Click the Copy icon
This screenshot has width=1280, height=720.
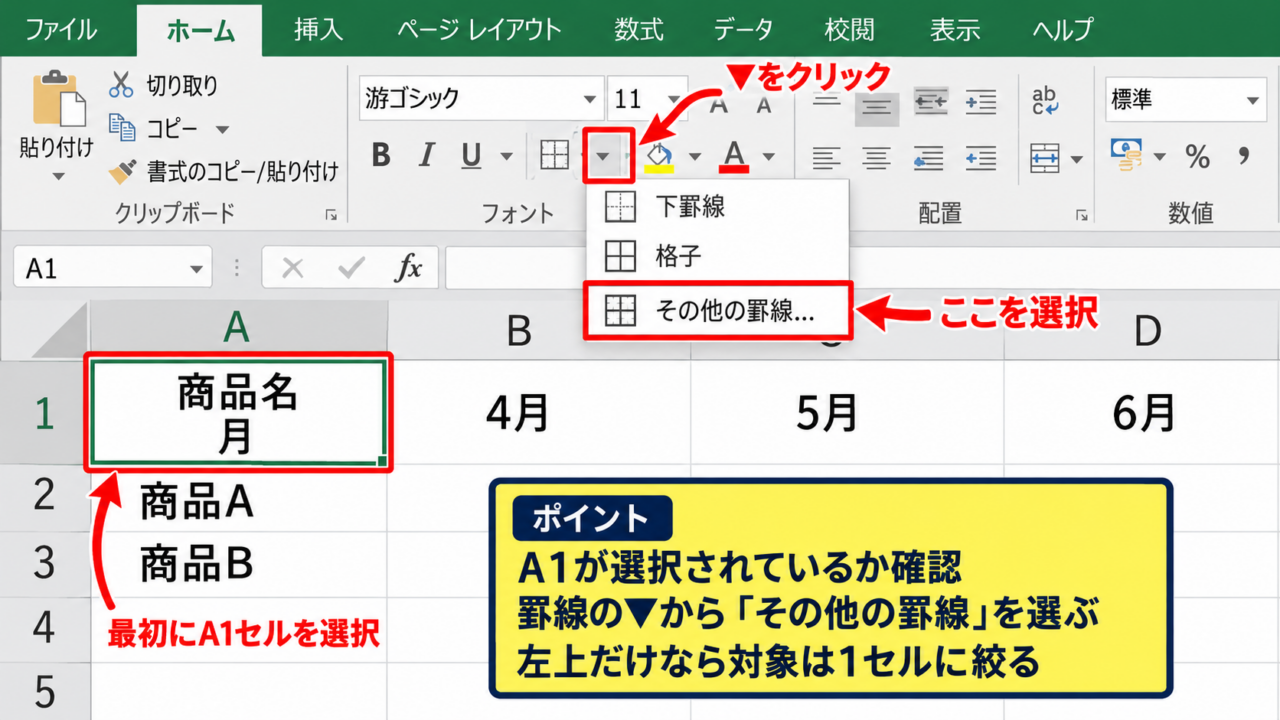[121, 128]
